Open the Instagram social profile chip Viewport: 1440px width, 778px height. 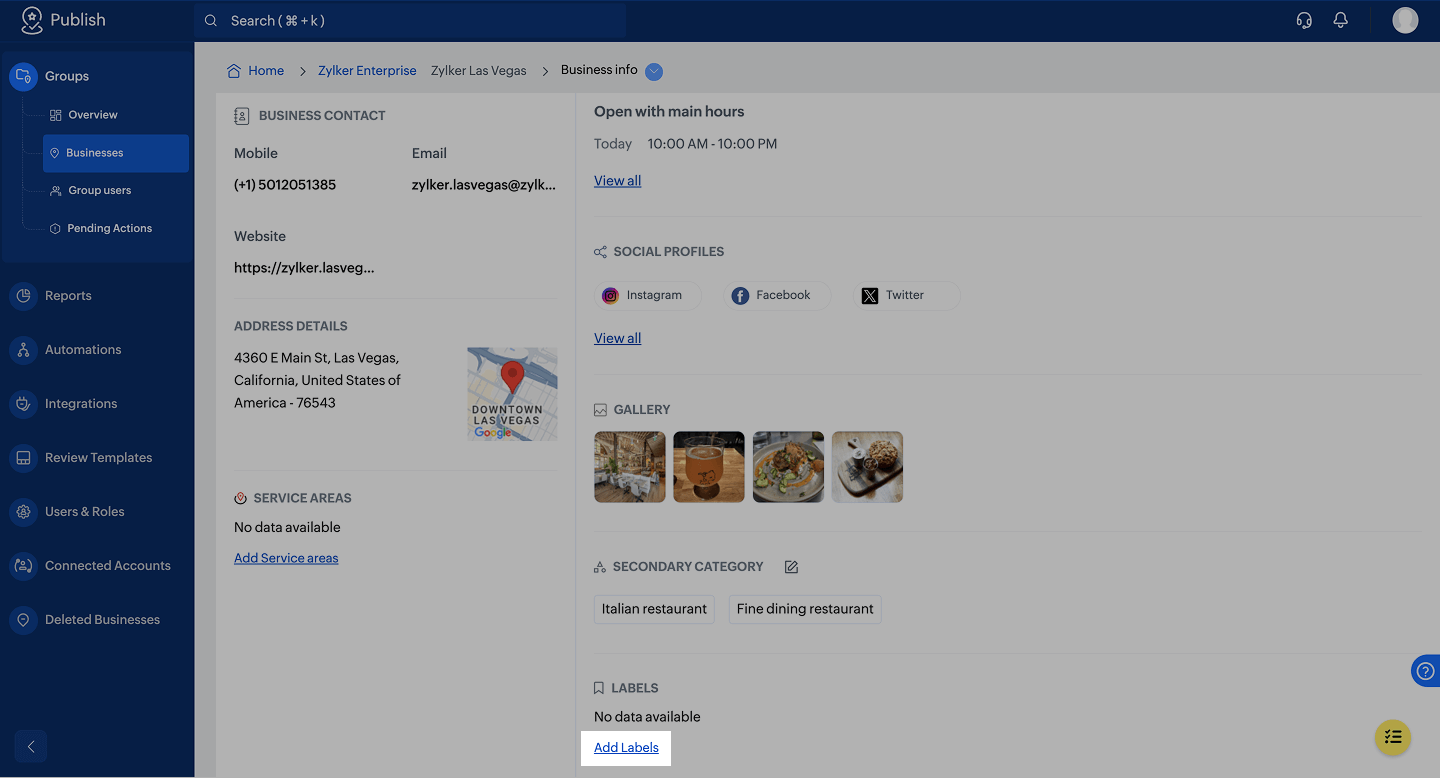point(647,296)
